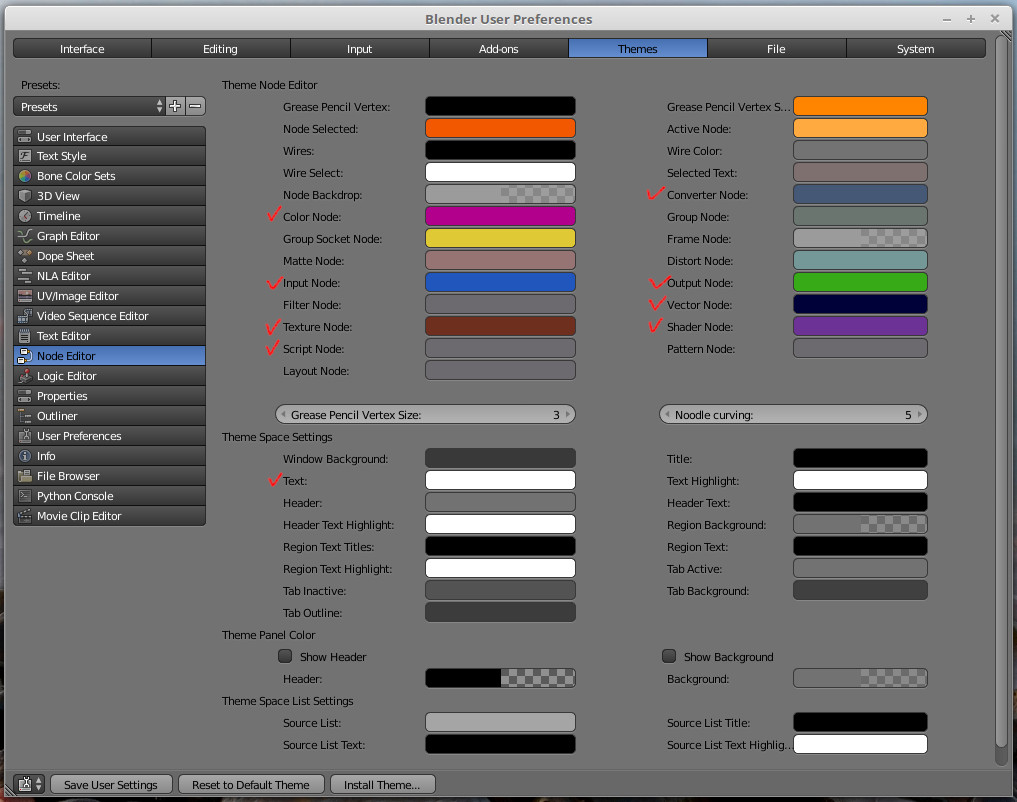Viewport: 1017px width, 802px height.
Task: Remove the theme preset with minus
Action: pyautogui.click(x=195, y=106)
